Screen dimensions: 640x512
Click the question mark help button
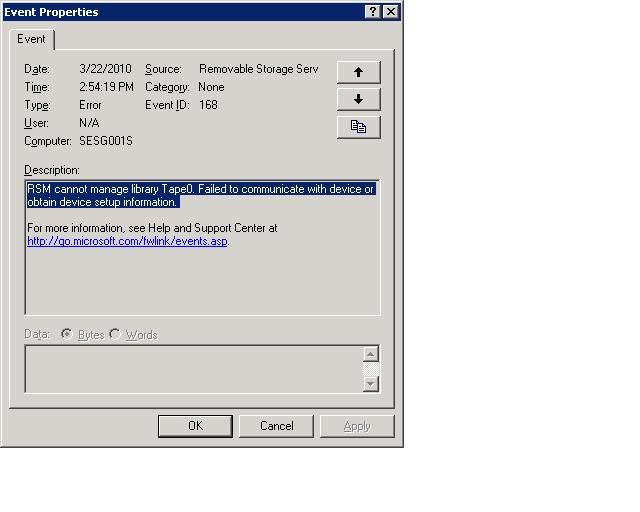[x=373, y=11]
